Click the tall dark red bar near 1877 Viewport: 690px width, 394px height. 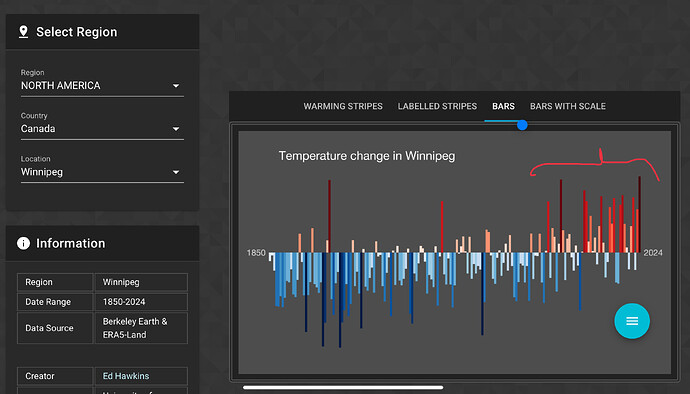coord(329,216)
